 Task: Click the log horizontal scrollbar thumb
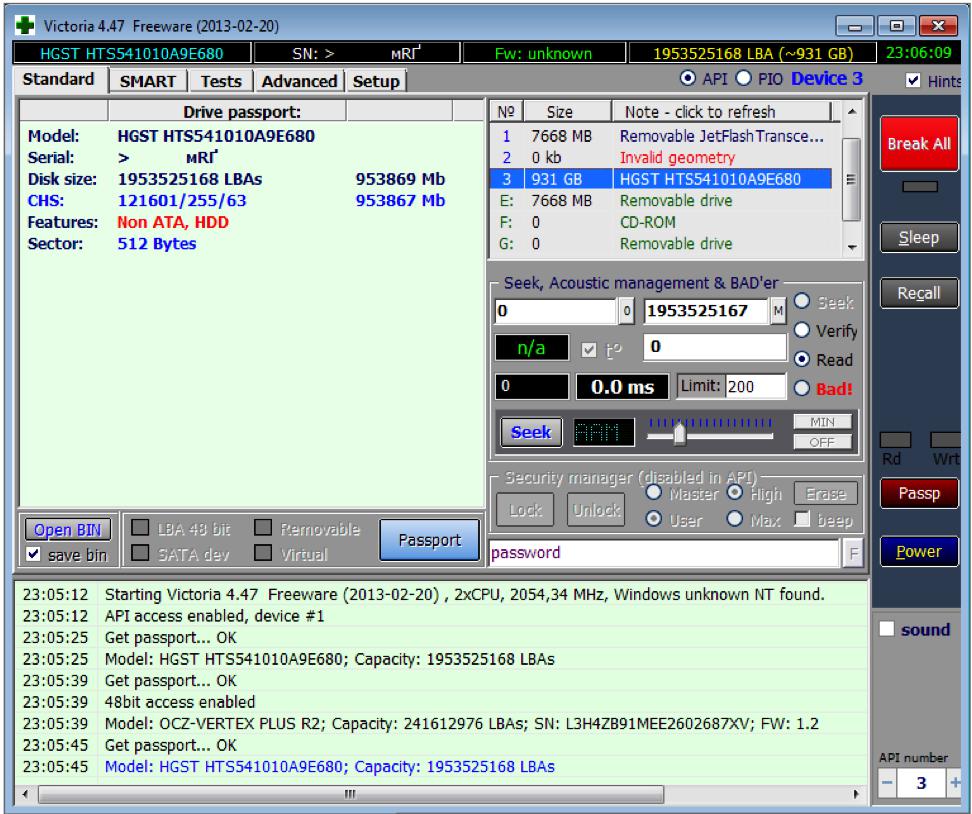click(x=351, y=794)
